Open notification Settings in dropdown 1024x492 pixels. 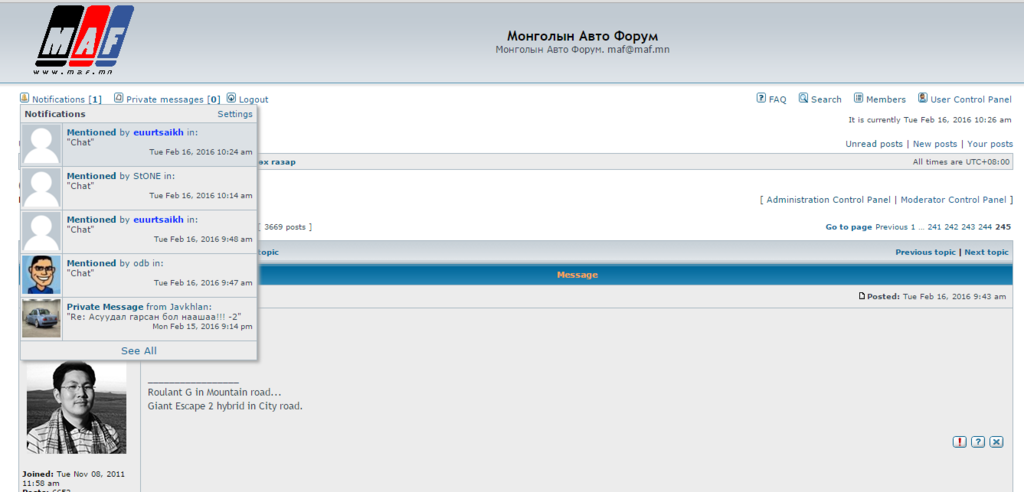click(235, 114)
